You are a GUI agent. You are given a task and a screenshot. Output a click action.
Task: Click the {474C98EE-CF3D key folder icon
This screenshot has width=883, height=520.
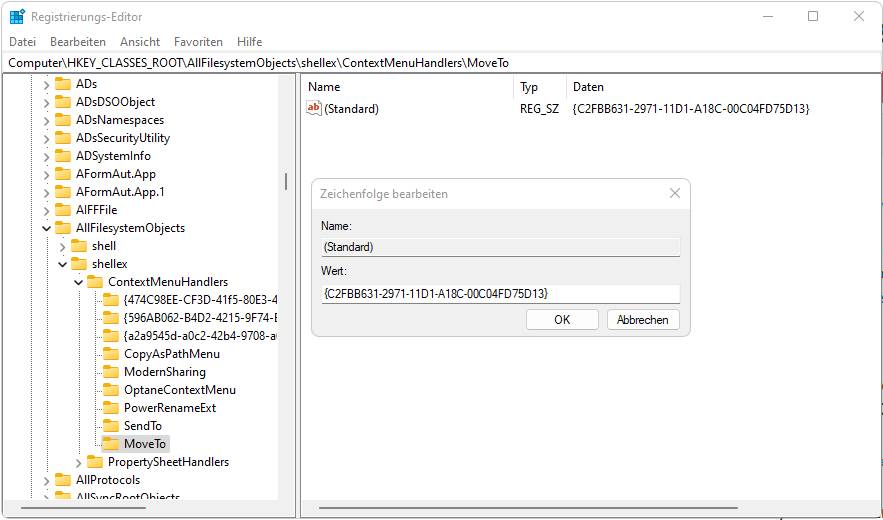pos(111,300)
